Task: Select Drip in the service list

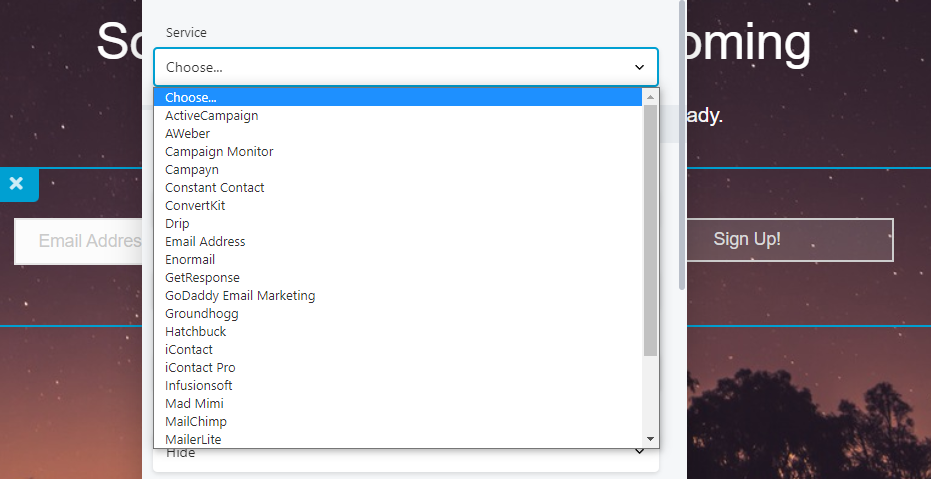Action: [x=177, y=224]
